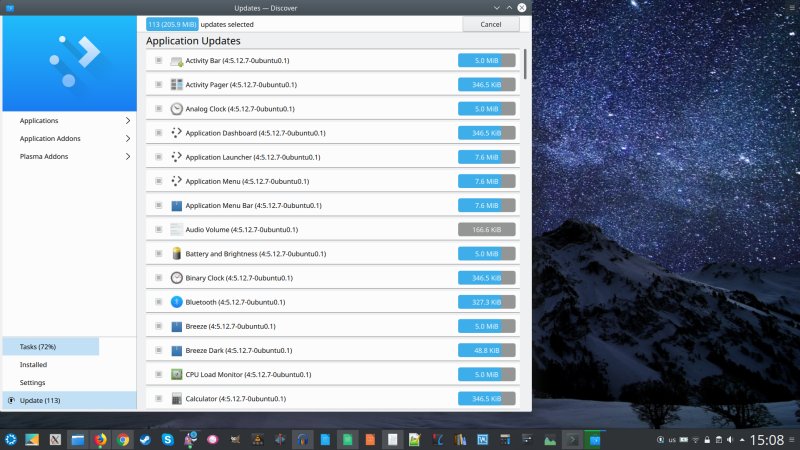This screenshot has width=800, height=450.
Task: Open Firefox from the taskbar
Action: (101, 439)
